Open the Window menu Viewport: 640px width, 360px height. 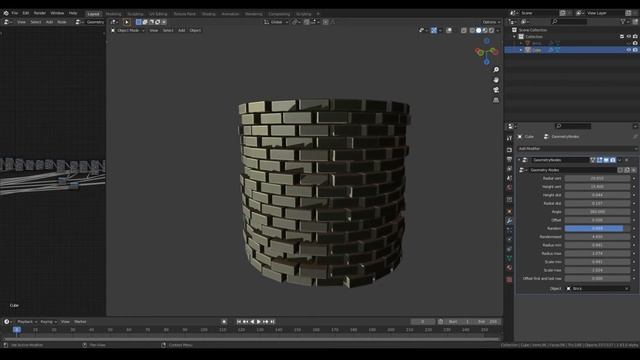click(x=57, y=13)
